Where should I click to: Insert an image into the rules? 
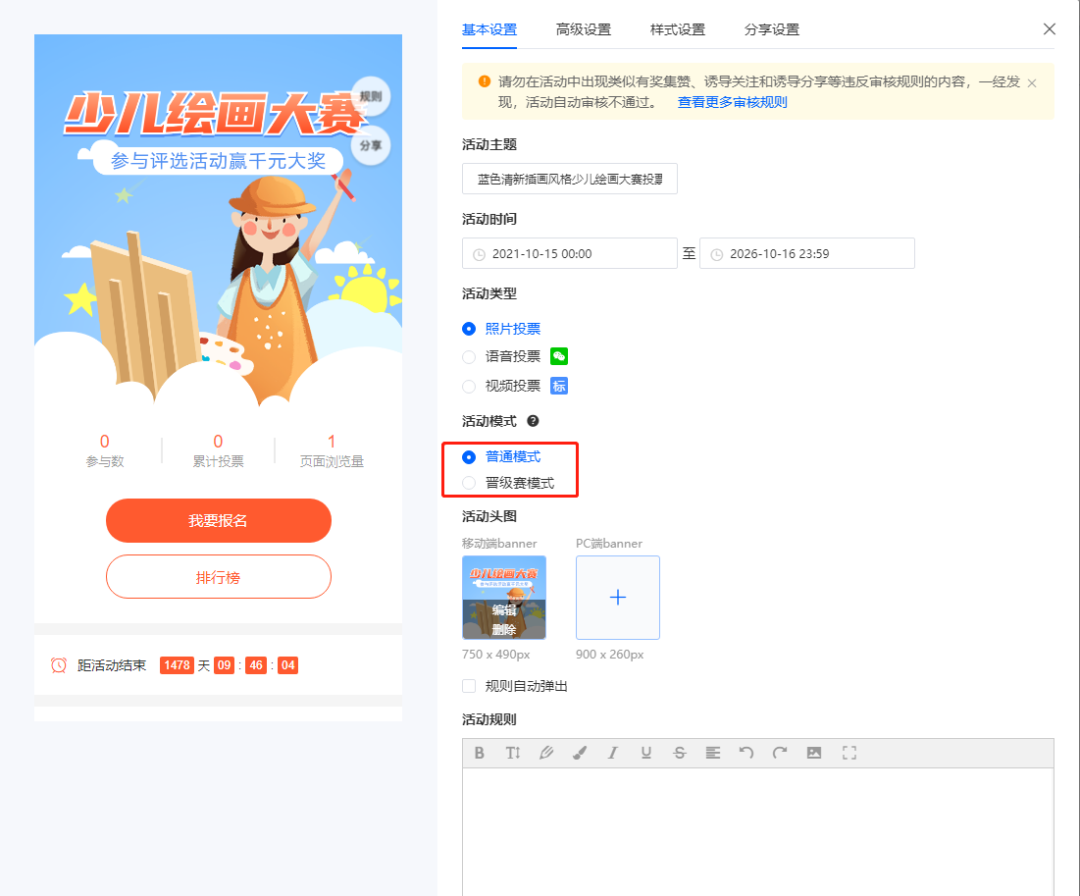click(x=814, y=753)
